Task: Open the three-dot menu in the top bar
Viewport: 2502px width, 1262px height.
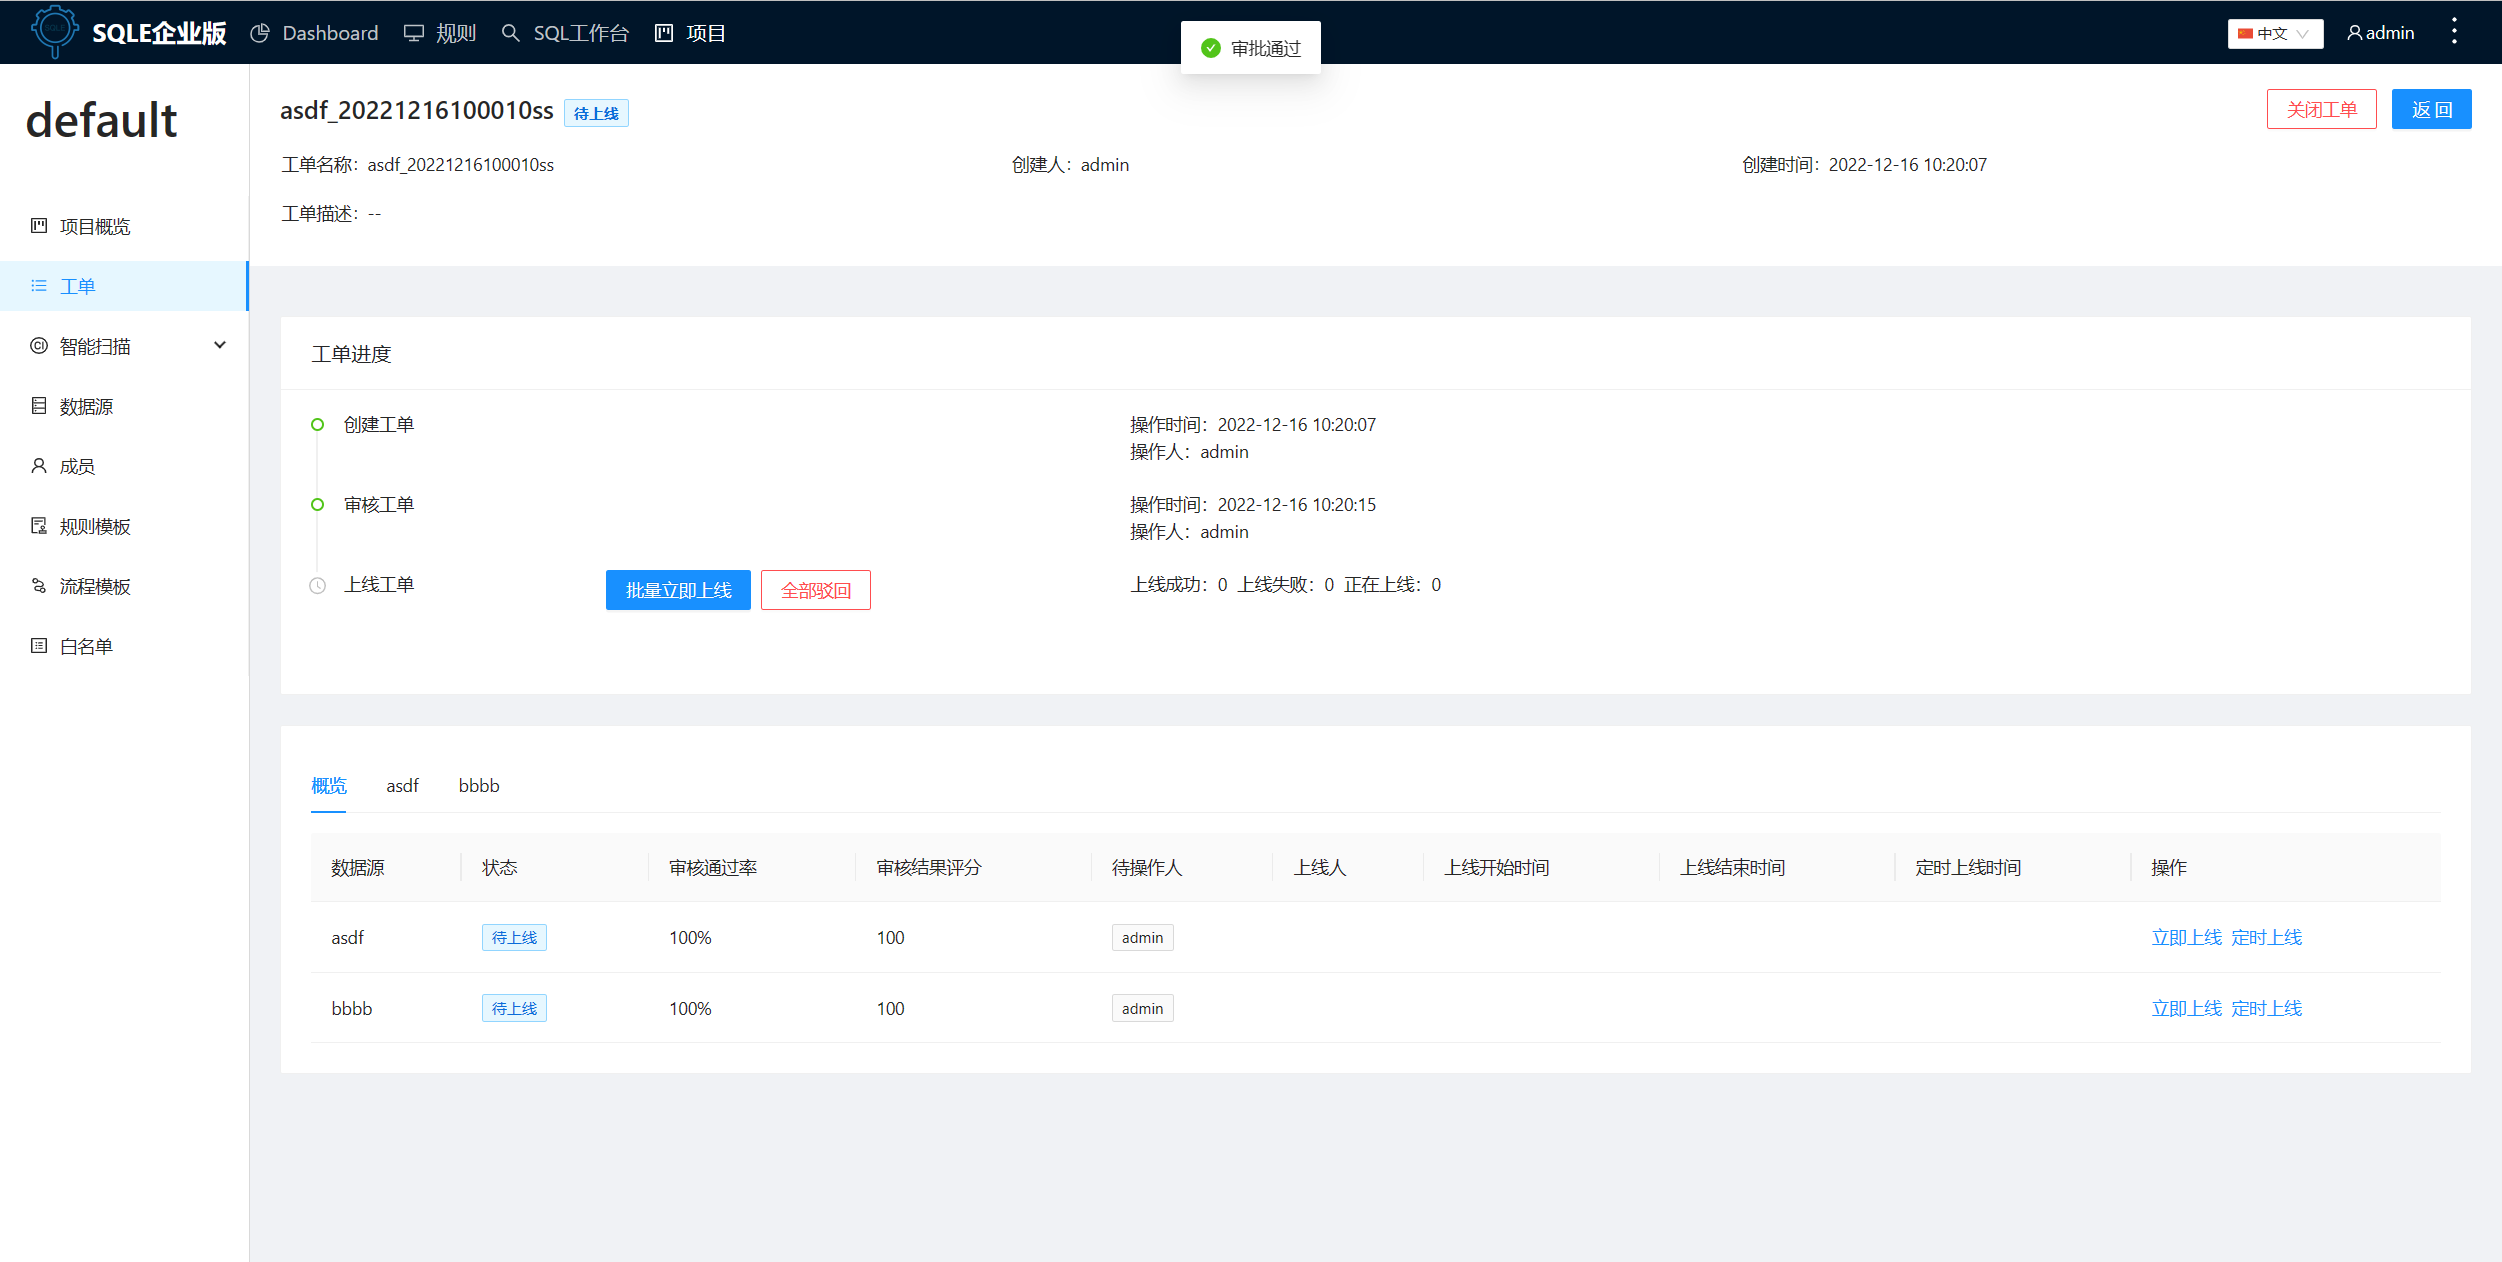Action: coord(2455,32)
